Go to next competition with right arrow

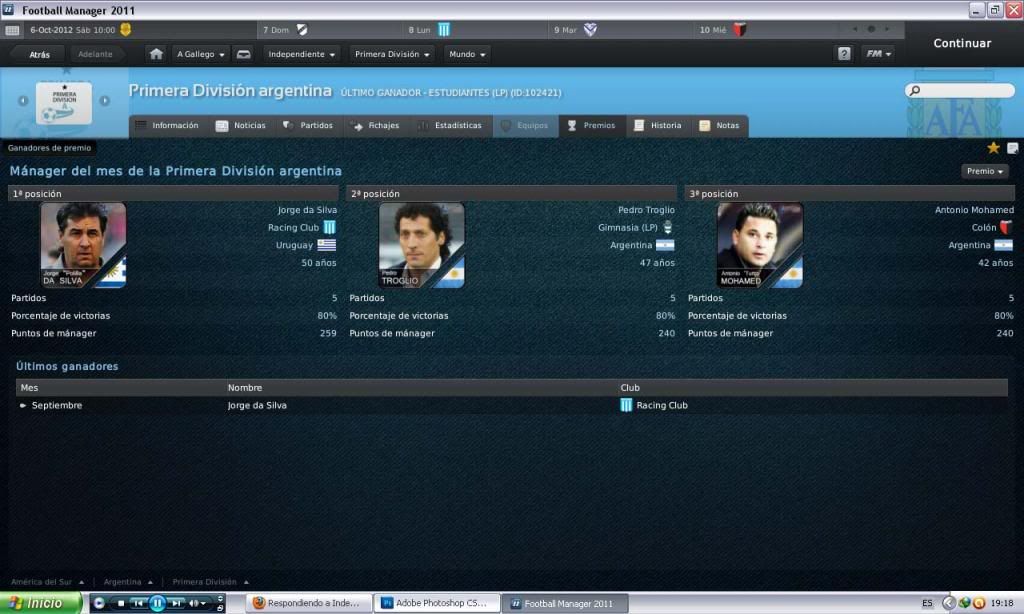tap(104, 101)
